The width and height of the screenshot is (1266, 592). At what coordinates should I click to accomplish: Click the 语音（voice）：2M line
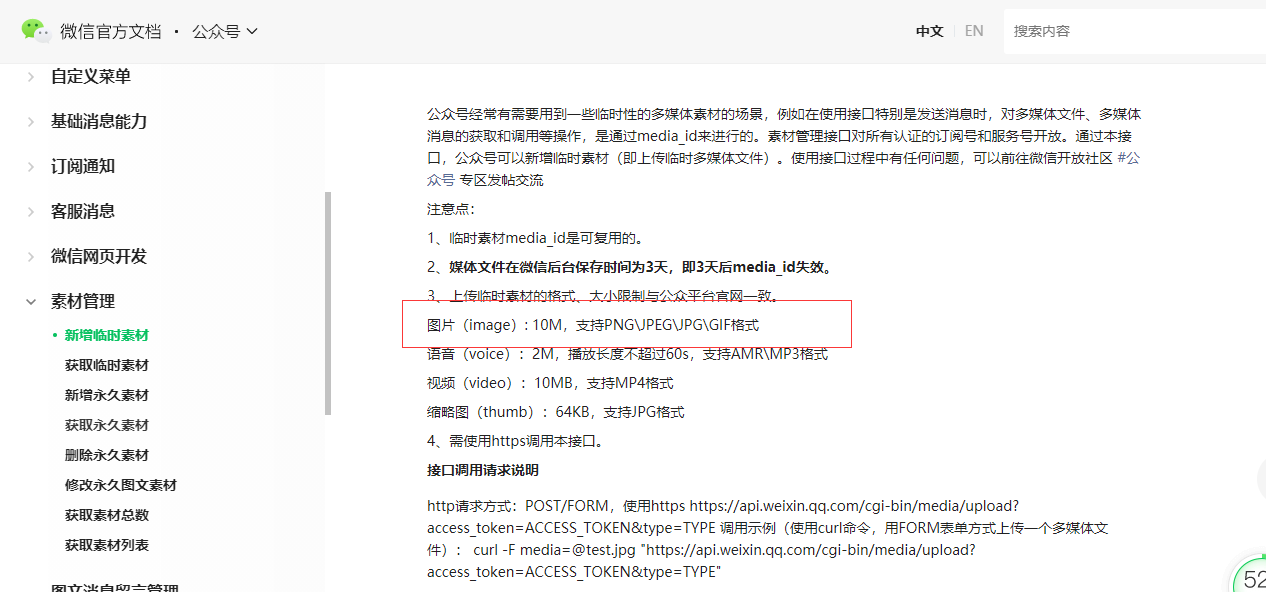627,355
